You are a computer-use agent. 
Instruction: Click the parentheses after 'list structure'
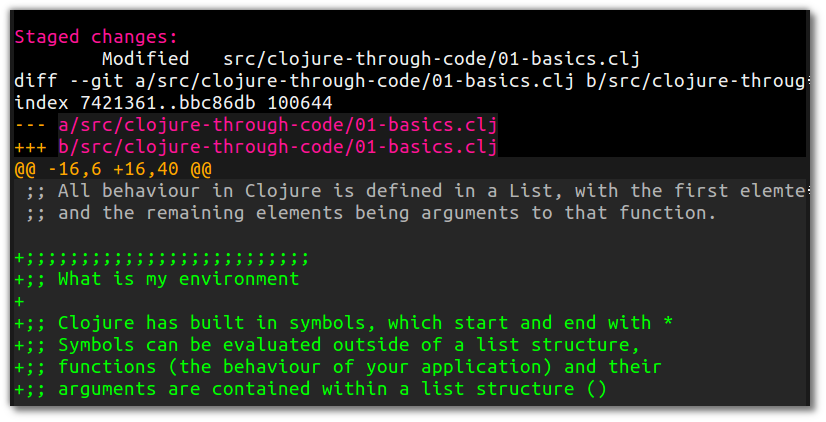click(x=596, y=389)
